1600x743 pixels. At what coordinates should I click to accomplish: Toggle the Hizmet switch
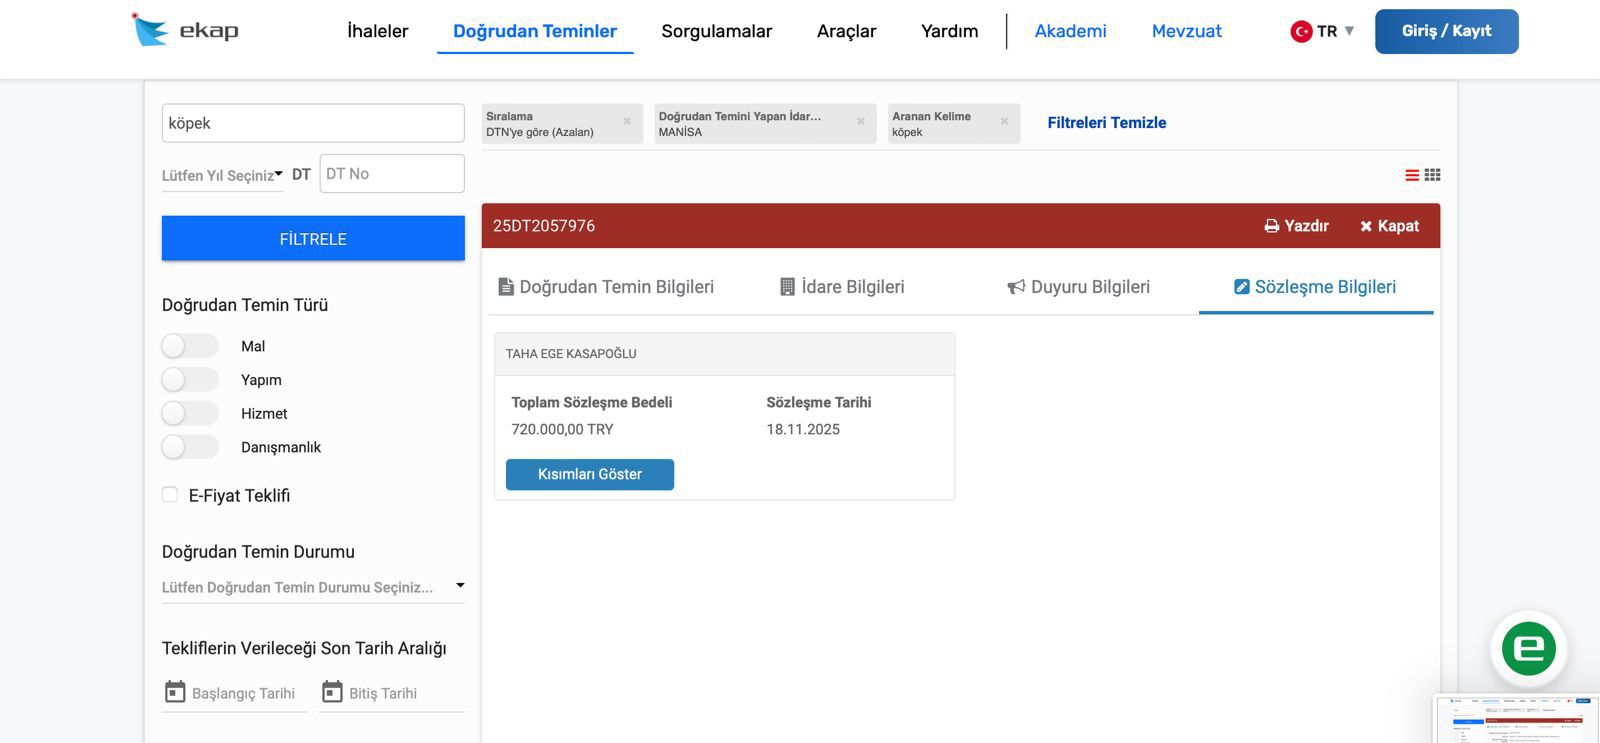pyautogui.click(x=189, y=414)
